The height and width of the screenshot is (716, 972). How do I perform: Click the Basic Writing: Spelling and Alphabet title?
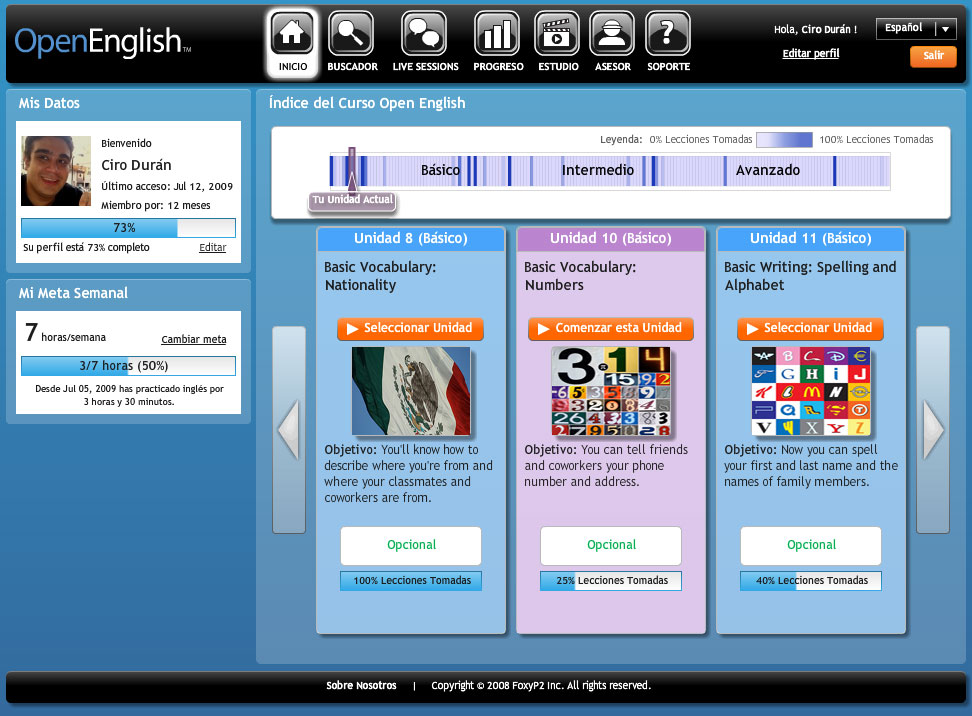pos(810,276)
